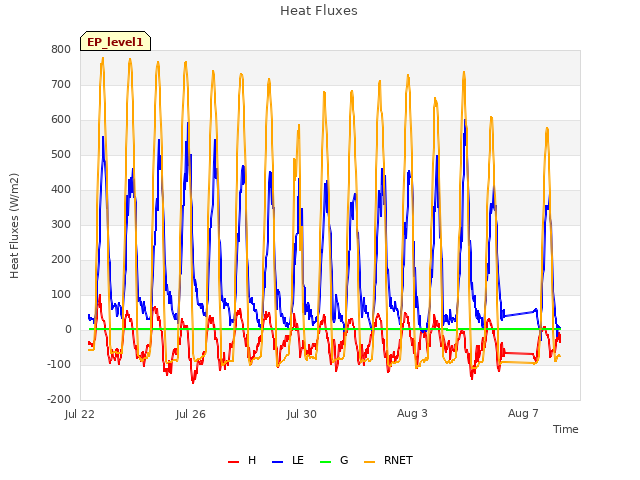Image resolution: width=640 pixels, height=480 pixels.
Task: Toggle the H series in the legend
Action: click(x=242, y=460)
